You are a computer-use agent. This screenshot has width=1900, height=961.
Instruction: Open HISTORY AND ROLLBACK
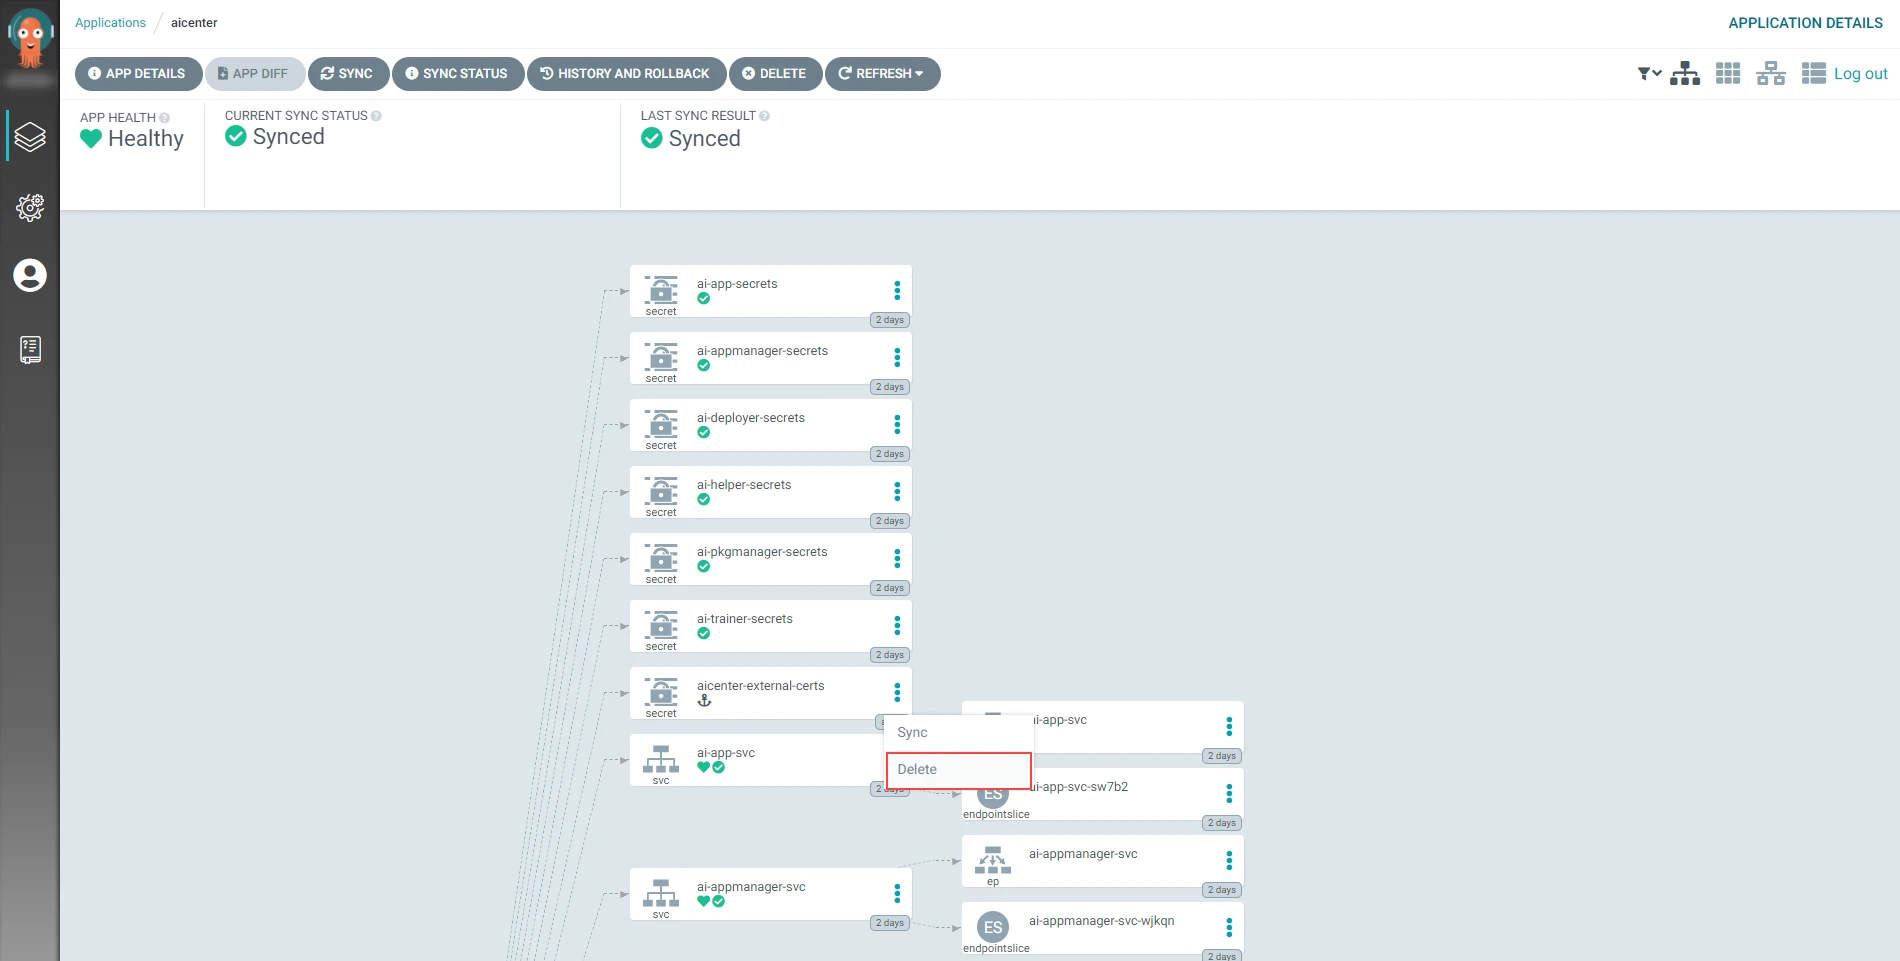coord(626,74)
